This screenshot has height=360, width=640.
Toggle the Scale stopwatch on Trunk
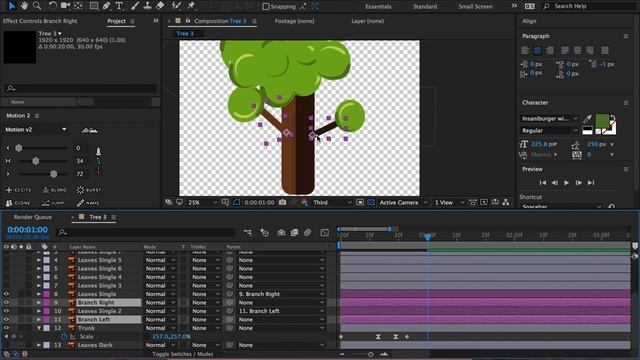(x=64, y=337)
